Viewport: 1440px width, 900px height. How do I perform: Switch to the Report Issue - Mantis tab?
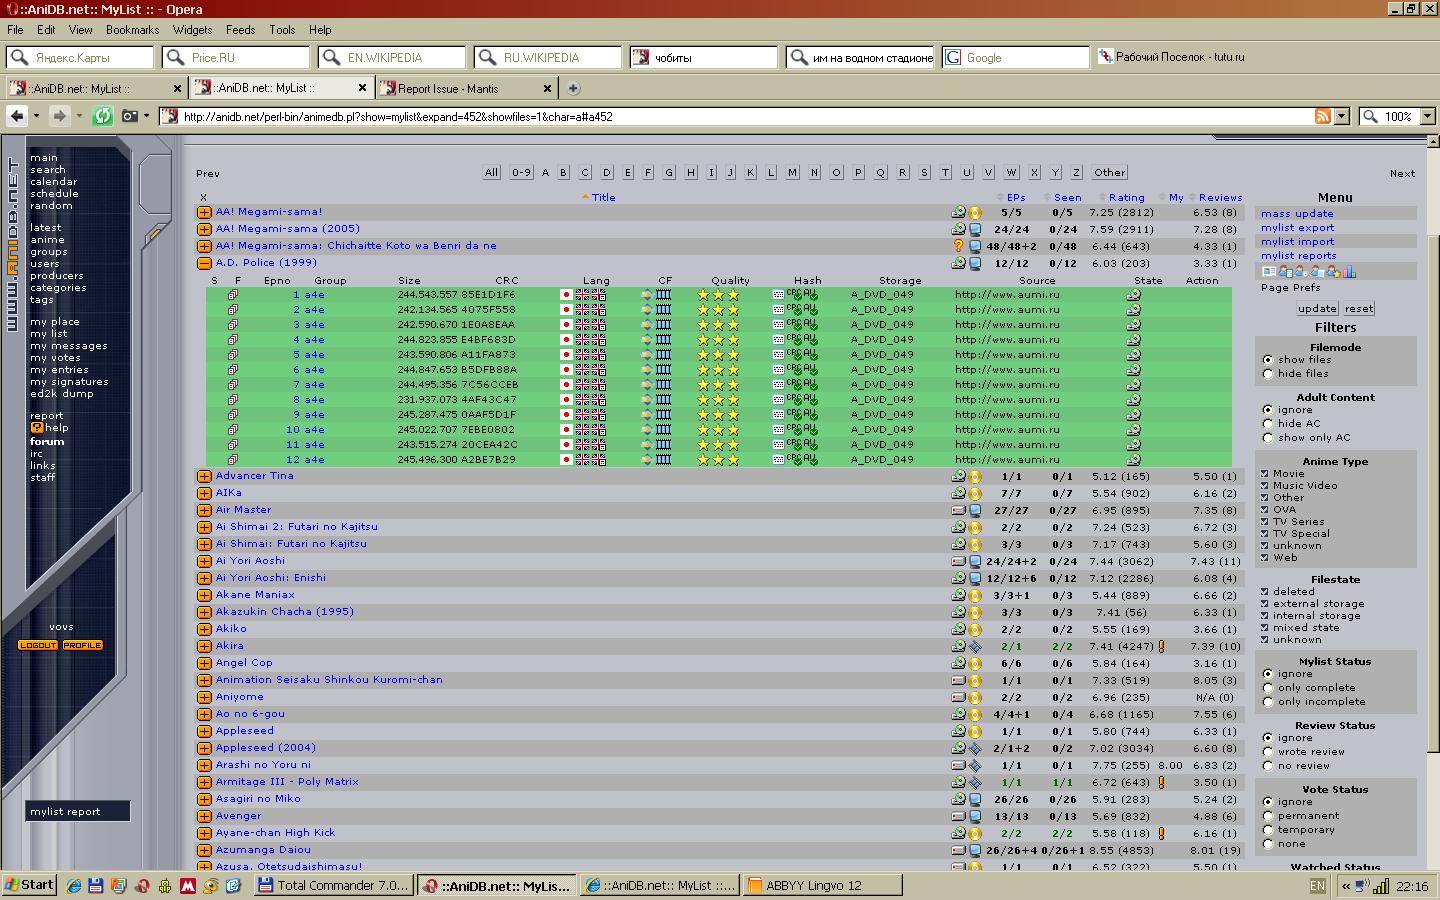pyautogui.click(x=448, y=88)
